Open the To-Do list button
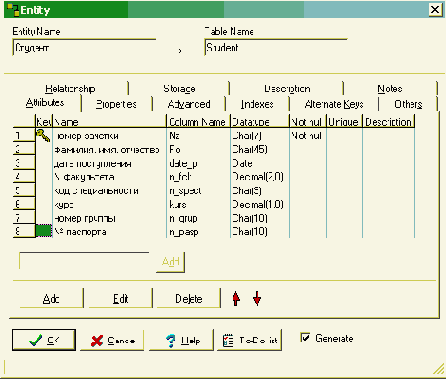The width and height of the screenshot is (446, 379). click(x=249, y=340)
